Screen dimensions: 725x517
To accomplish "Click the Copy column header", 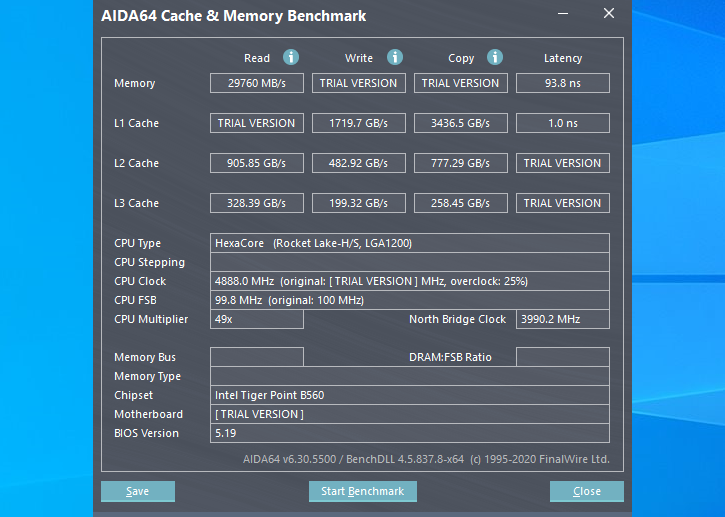I will click(x=461, y=59).
